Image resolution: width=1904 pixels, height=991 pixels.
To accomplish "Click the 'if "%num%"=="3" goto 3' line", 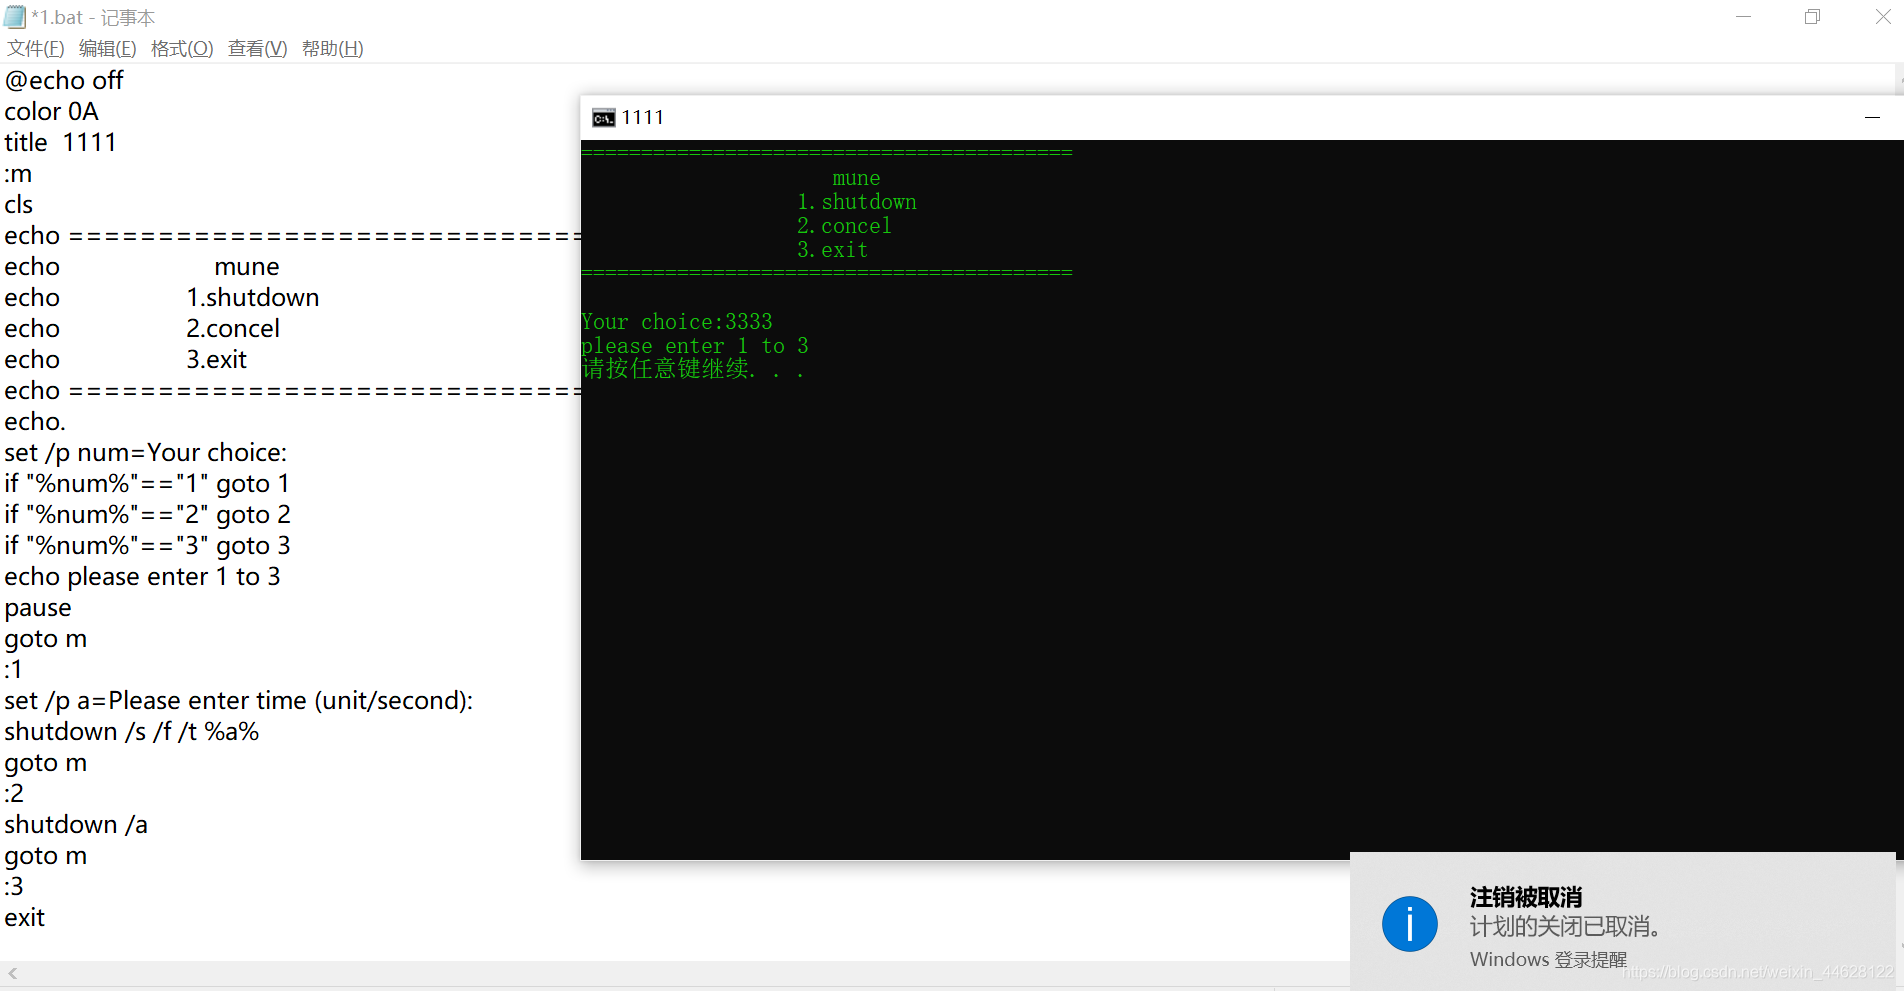I will click(x=147, y=545).
